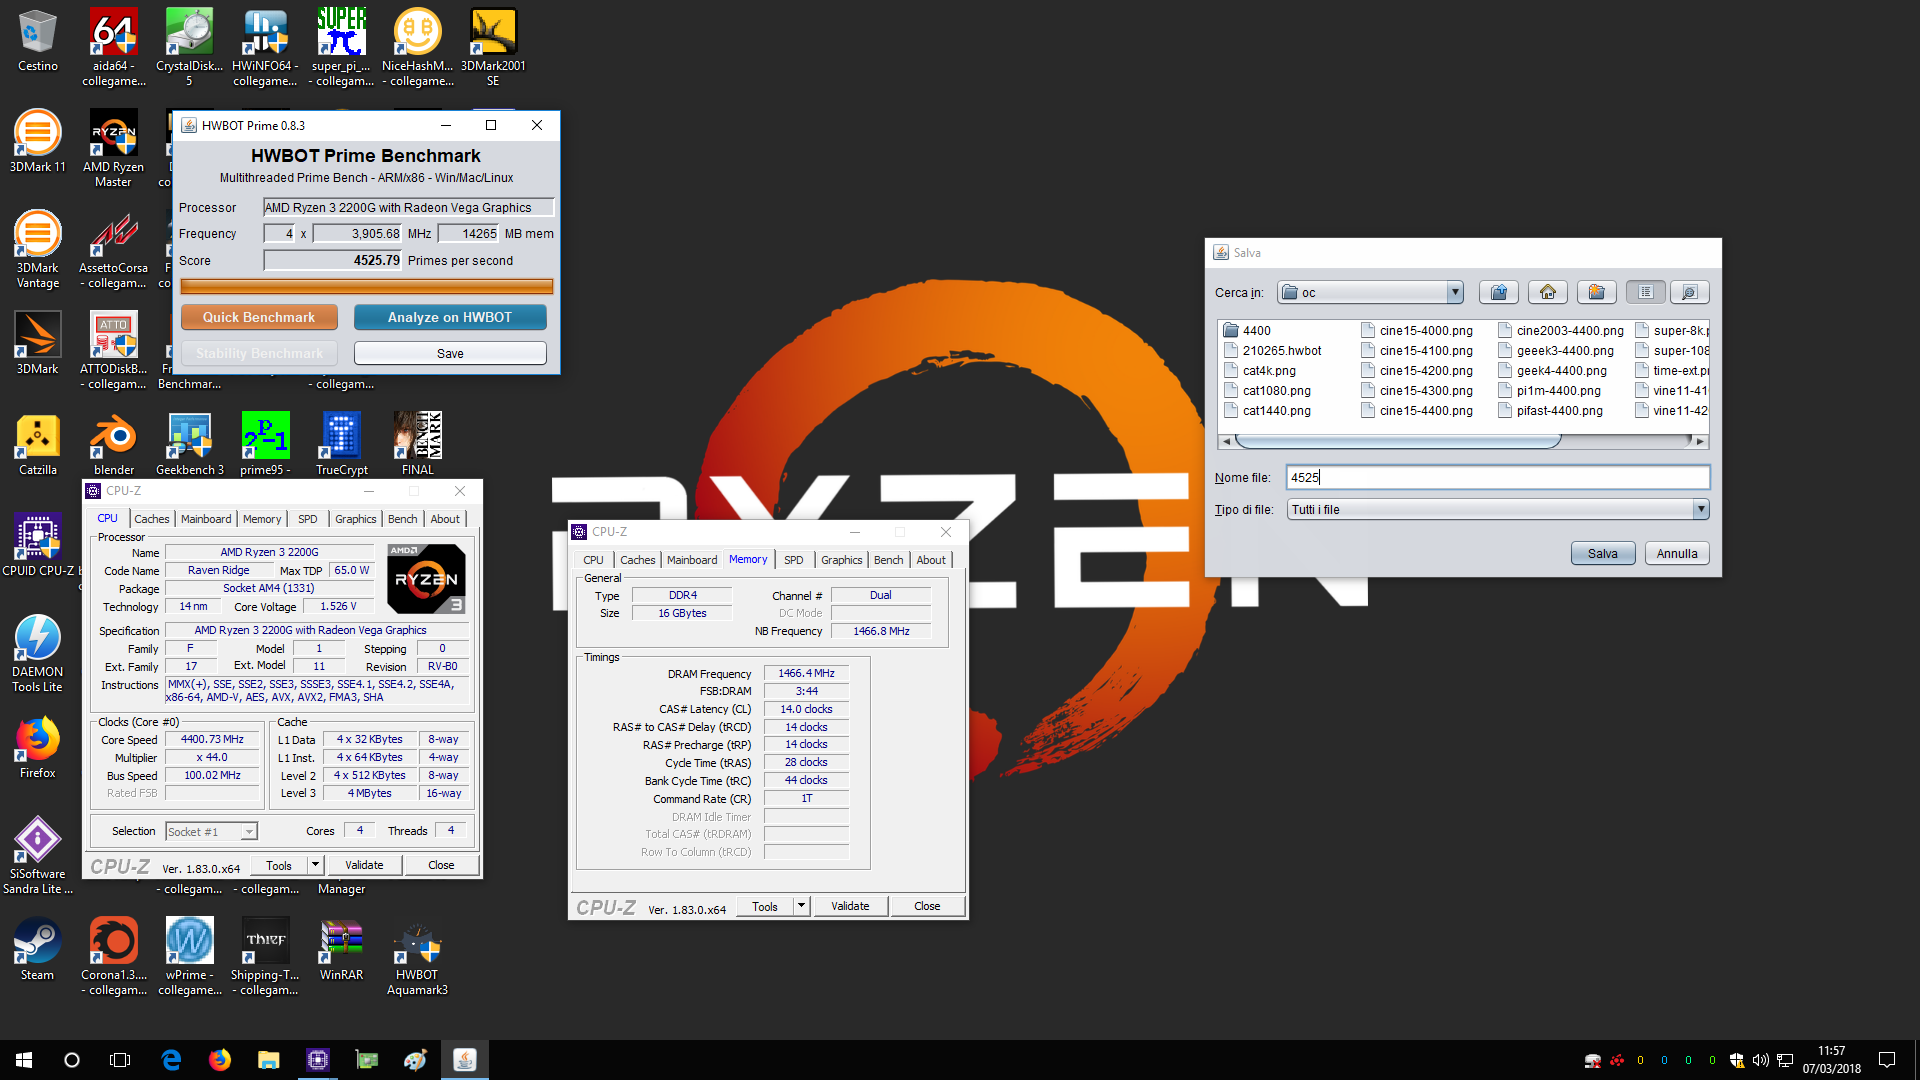Open the Windows Start menu

(x=24, y=1060)
